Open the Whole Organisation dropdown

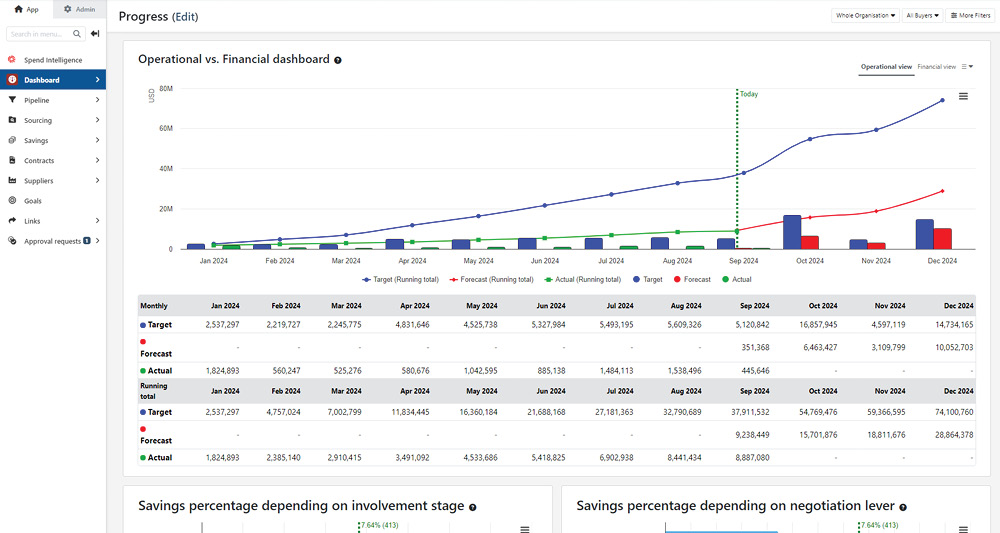[865, 16]
